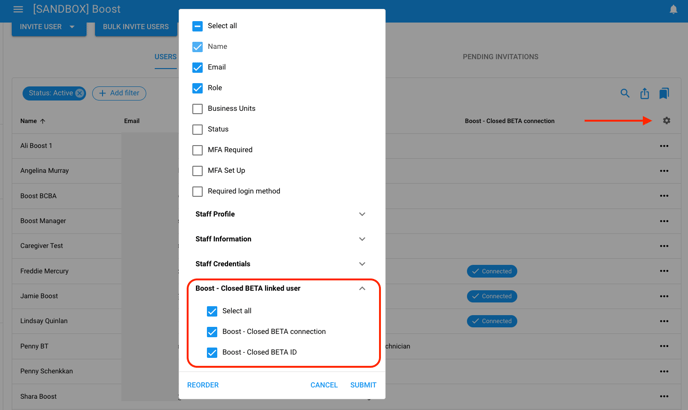Open the three-dot menu for Ali Boost 1
This screenshot has width=688, height=410.
664,146
